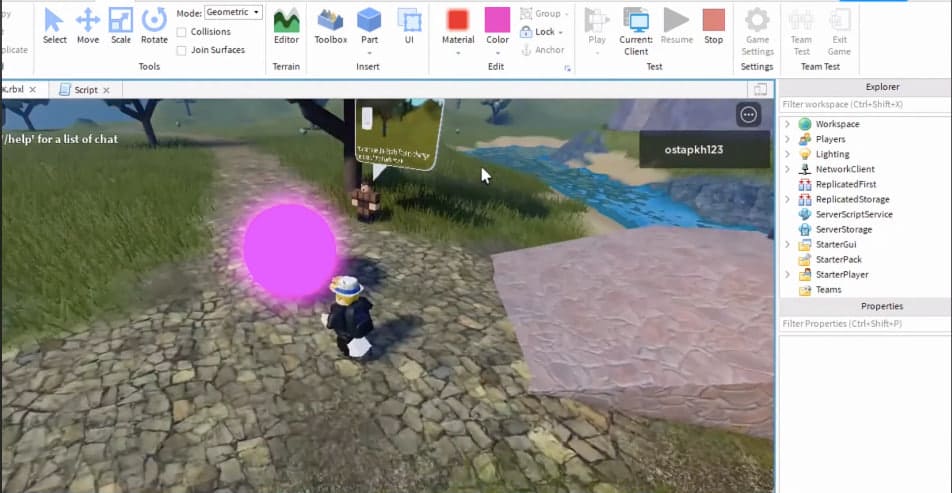Activate the Scale tool
The image size is (952, 493).
[x=121, y=26]
